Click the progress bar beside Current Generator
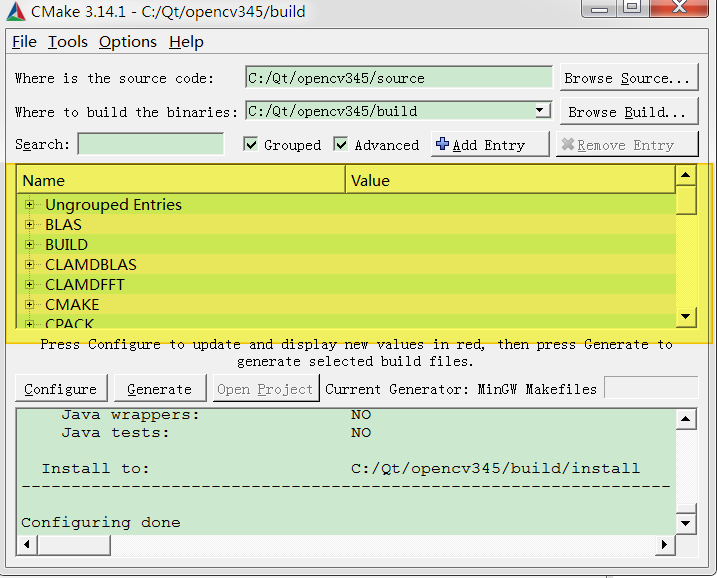Image resolution: width=717 pixels, height=578 pixels. 651,388
